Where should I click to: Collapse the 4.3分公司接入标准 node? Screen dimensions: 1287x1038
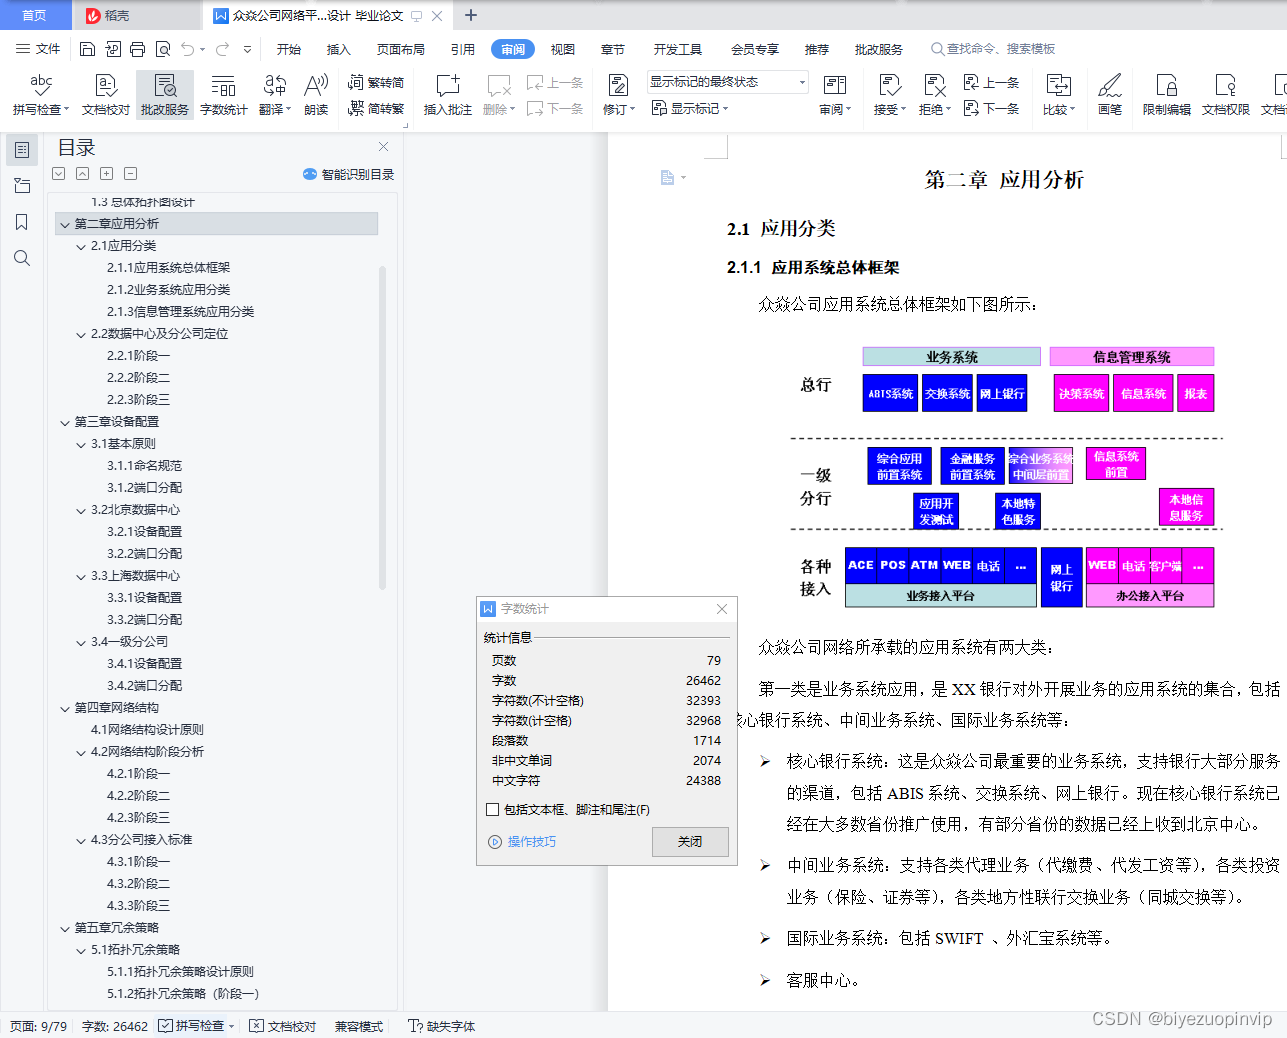point(81,840)
